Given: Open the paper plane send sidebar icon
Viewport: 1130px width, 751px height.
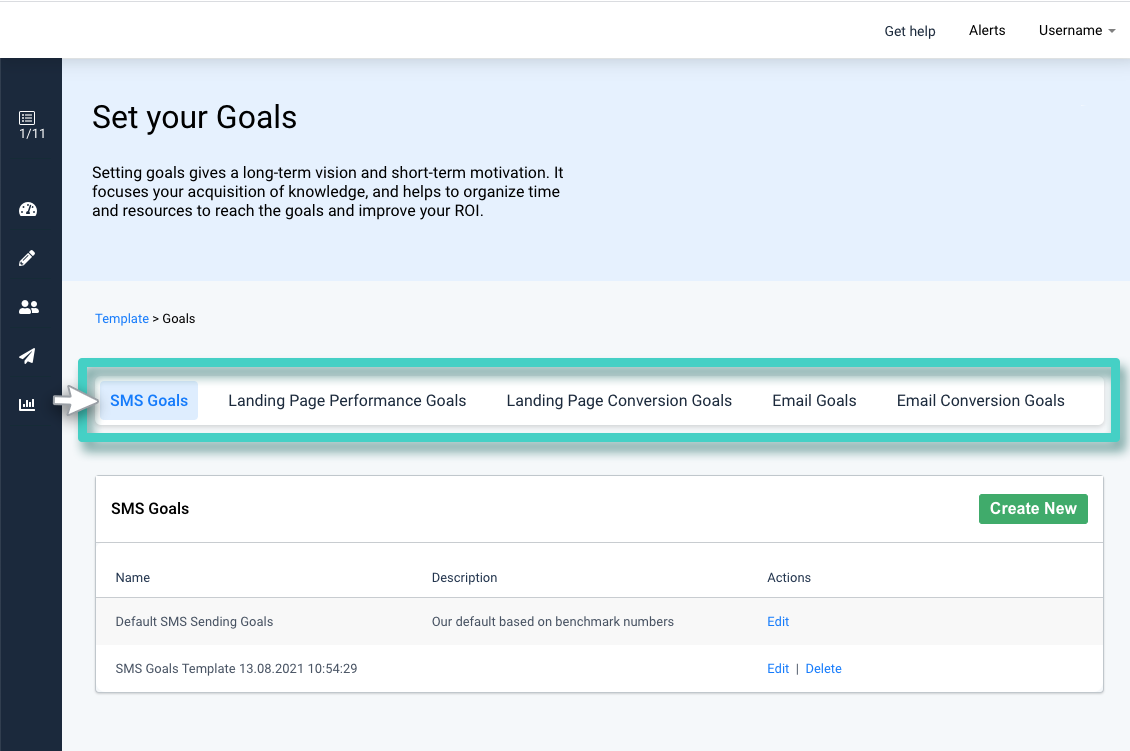Looking at the screenshot, I should pos(27,356).
